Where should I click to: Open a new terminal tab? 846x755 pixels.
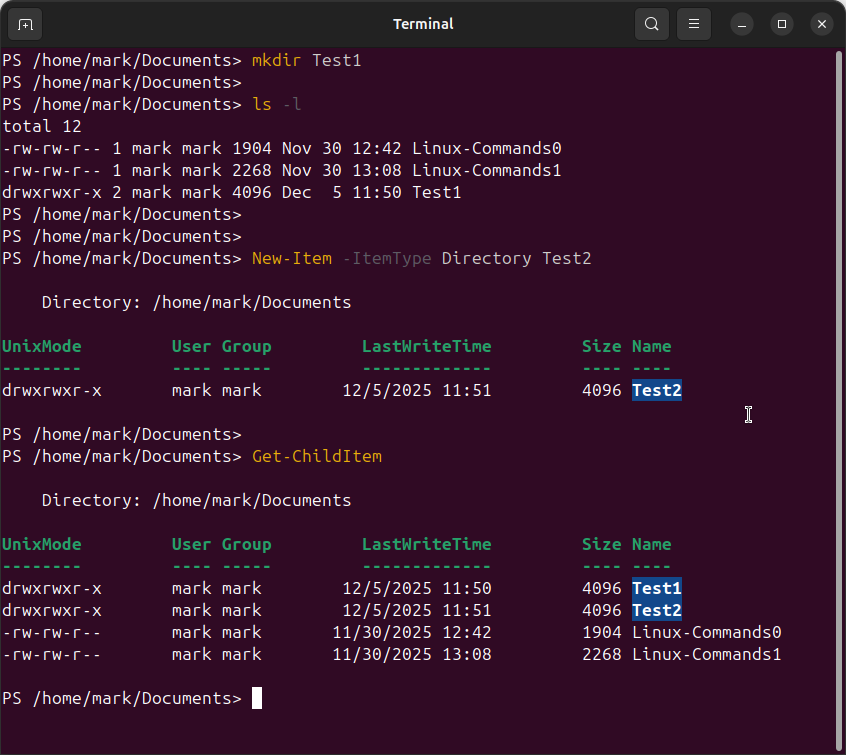click(24, 23)
